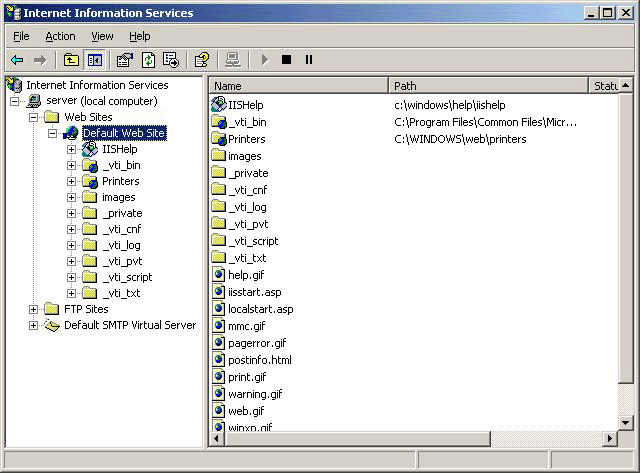Pause the site with the pause button

(x=309, y=60)
